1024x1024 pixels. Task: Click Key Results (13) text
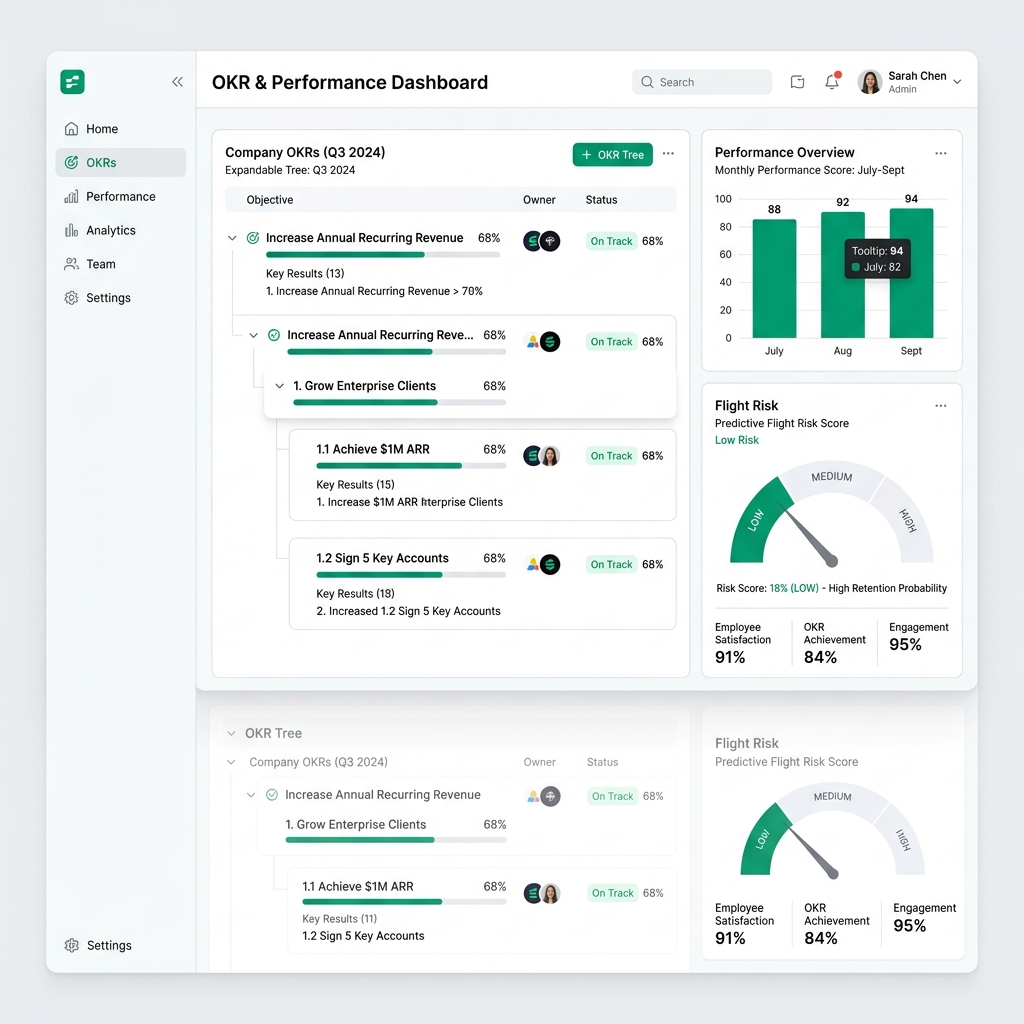point(305,274)
